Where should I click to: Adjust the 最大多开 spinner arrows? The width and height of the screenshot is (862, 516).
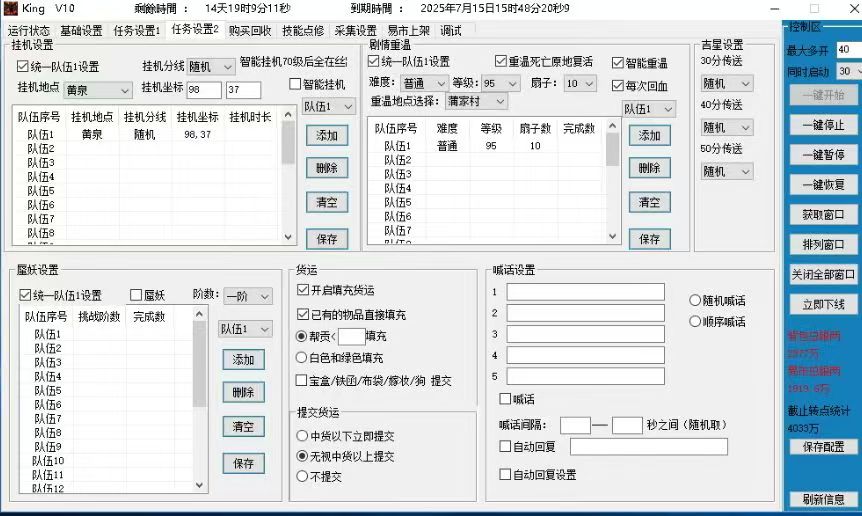[856, 49]
